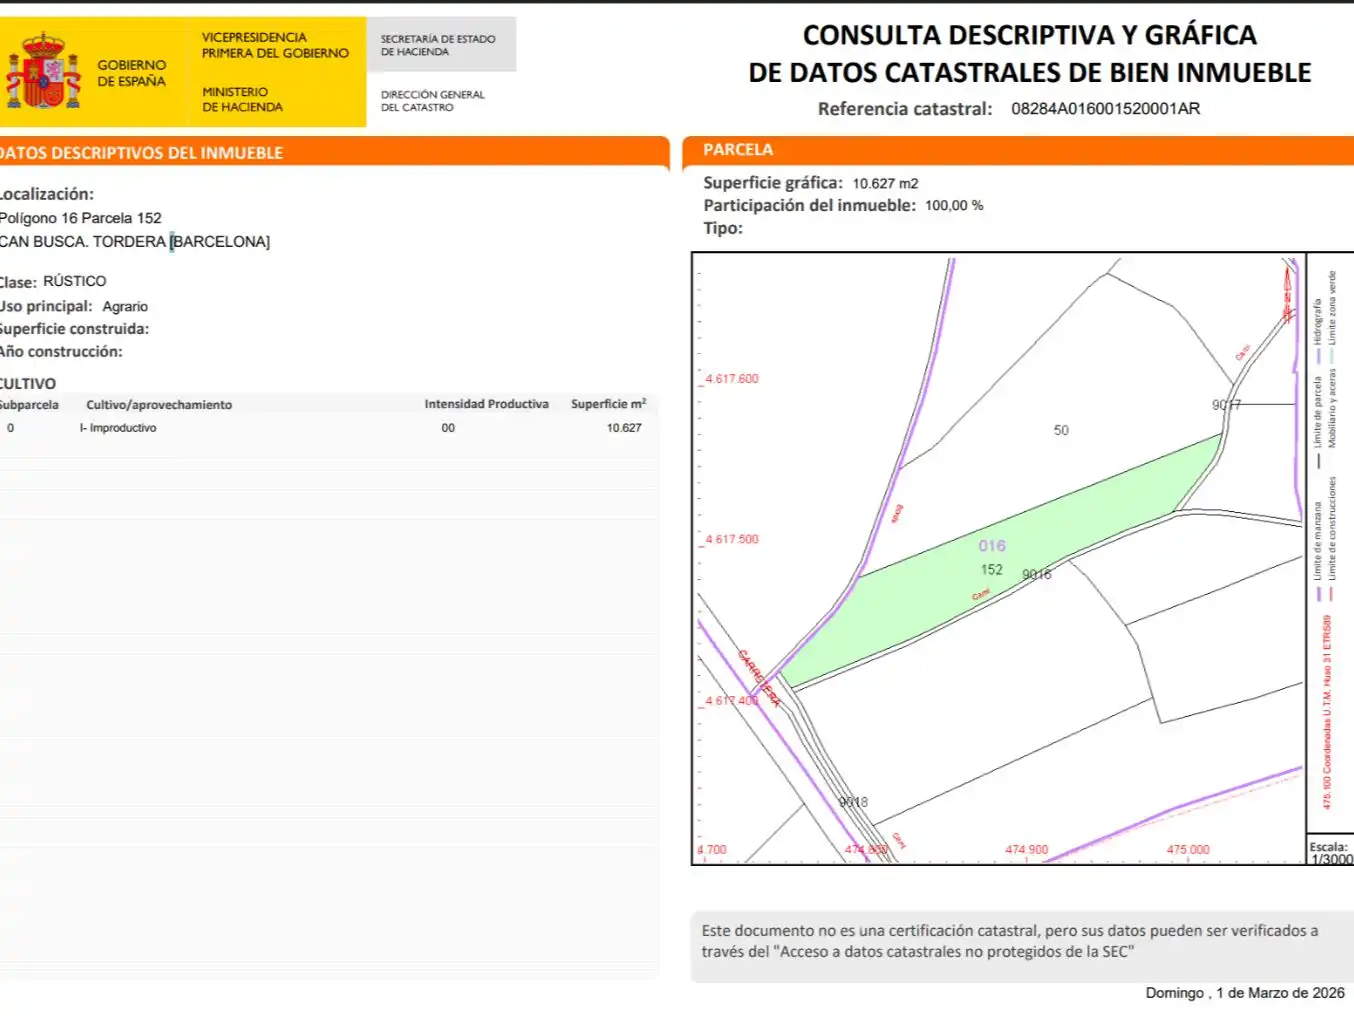1354x1016 pixels.
Task: Click the '9017' parcel label on the map
Action: tap(1227, 405)
